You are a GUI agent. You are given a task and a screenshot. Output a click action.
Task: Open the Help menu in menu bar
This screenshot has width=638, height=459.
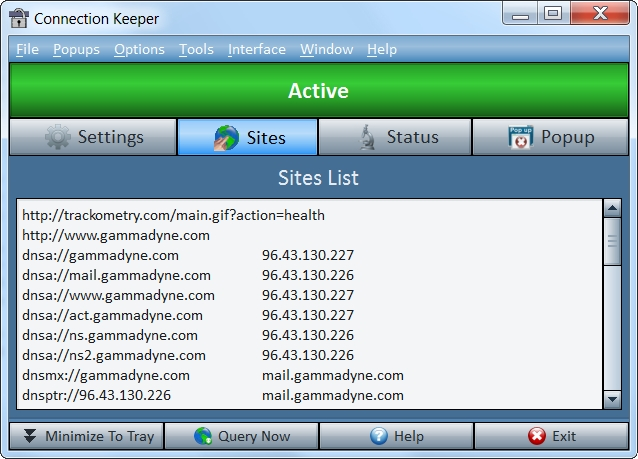coord(382,49)
